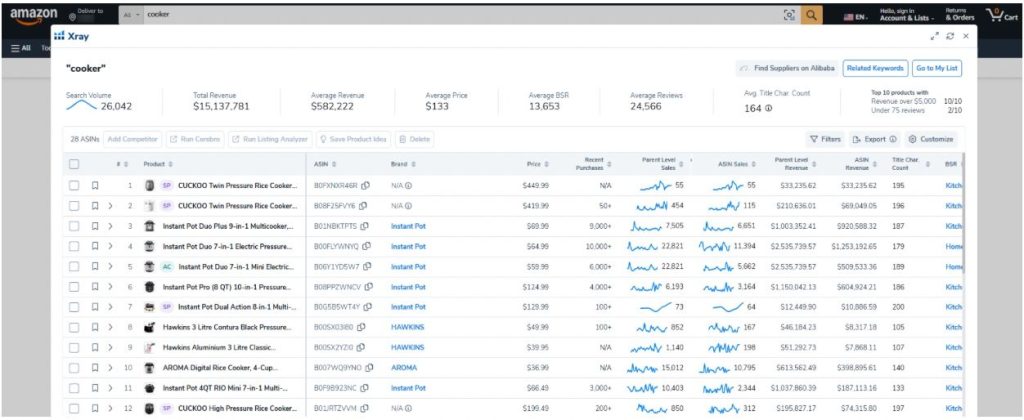This screenshot has height=420, width=1024.
Task: Click the Xray refresh icon
Action: pos(951,37)
